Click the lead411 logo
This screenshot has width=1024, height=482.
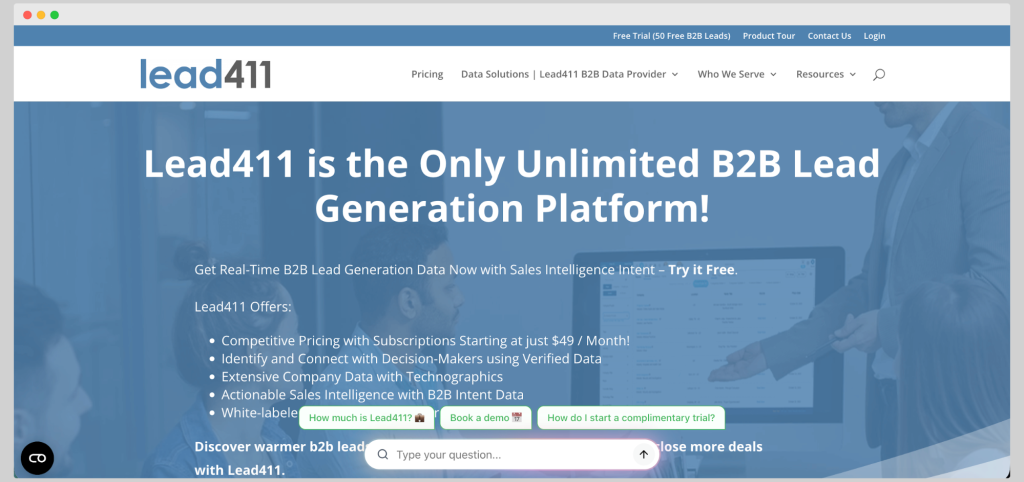pos(206,73)
